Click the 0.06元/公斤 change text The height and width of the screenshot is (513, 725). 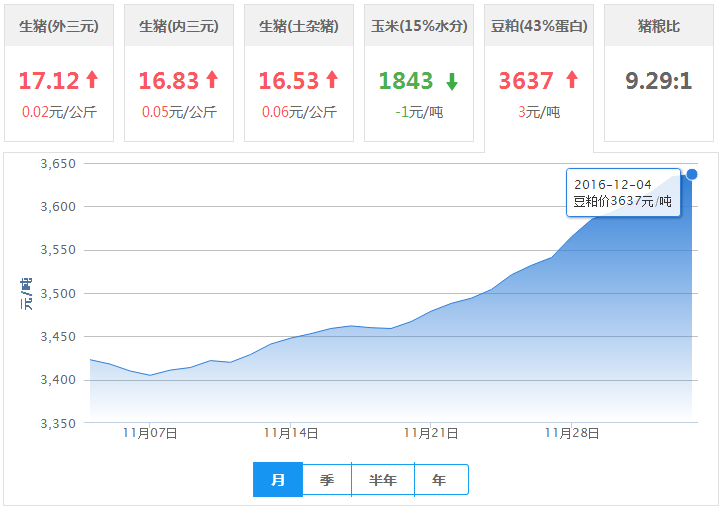point(299,112)
